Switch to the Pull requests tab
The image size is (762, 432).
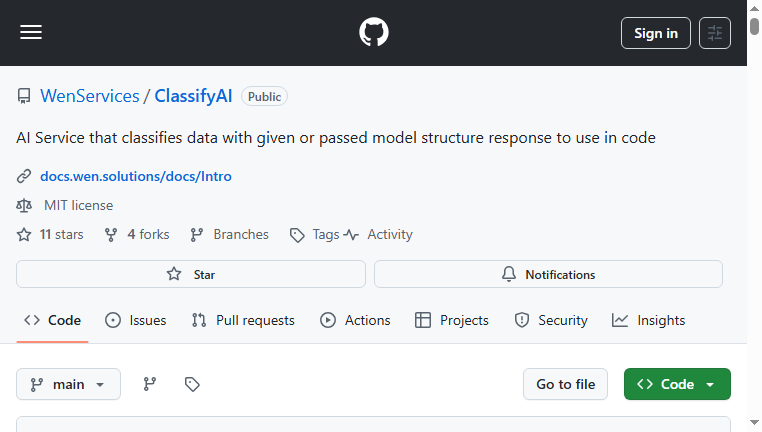point(243,320)
